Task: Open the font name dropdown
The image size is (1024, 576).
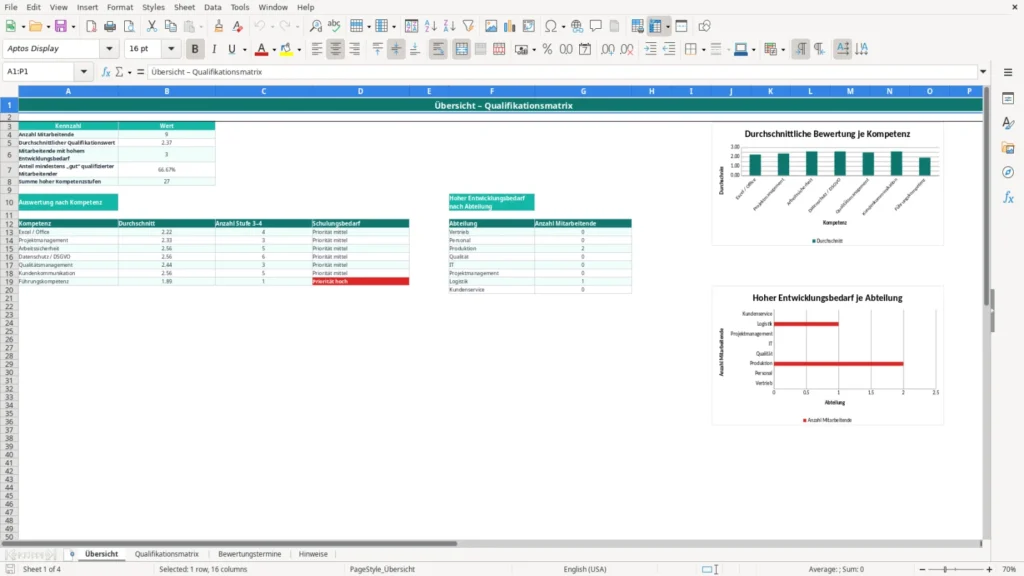Action: 109,48
